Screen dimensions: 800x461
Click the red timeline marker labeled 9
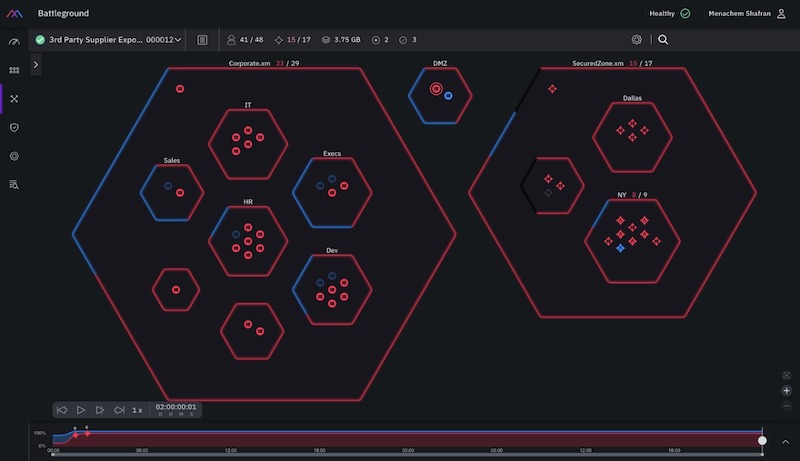click(76, 435)
